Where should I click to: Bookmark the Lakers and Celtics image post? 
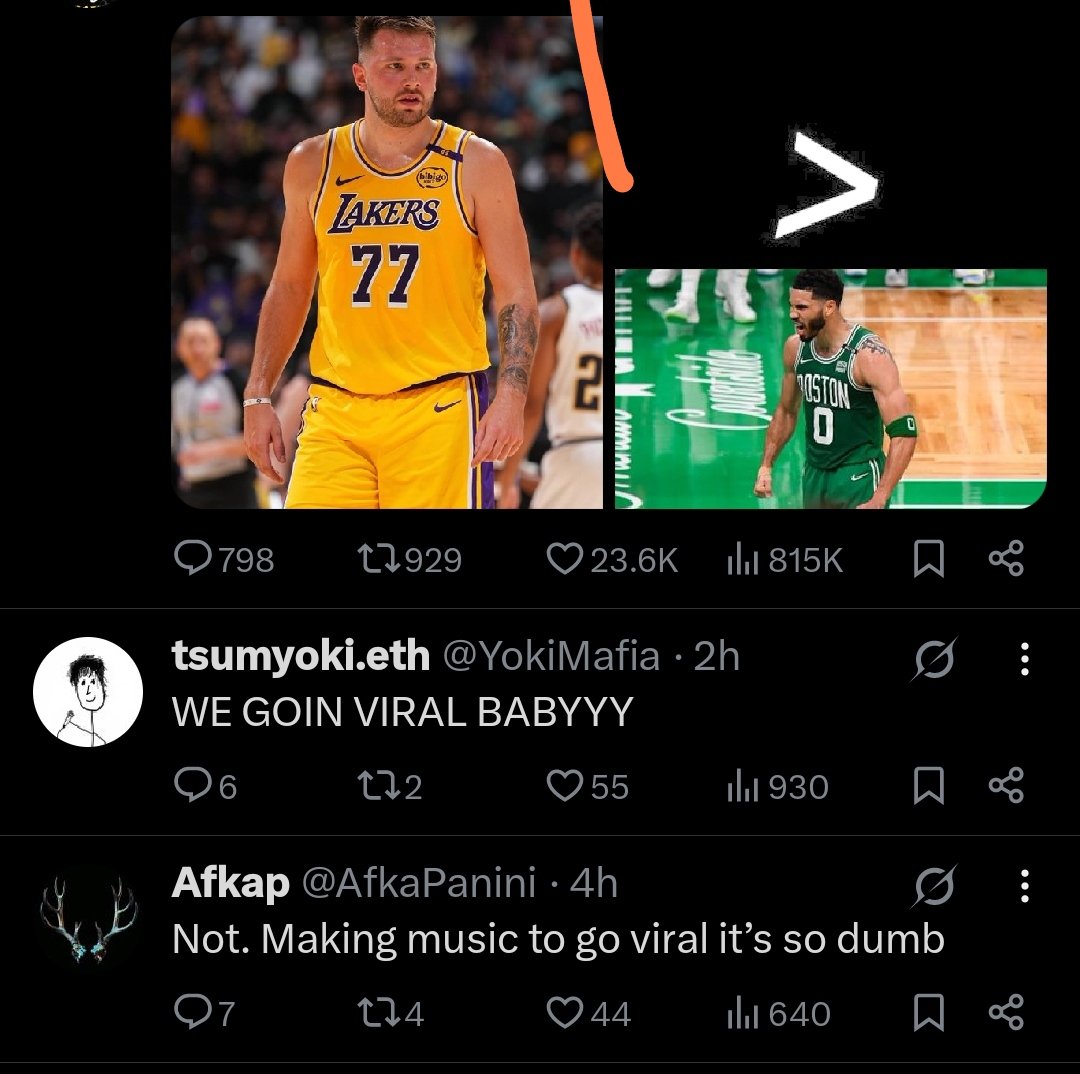[928, 559]
